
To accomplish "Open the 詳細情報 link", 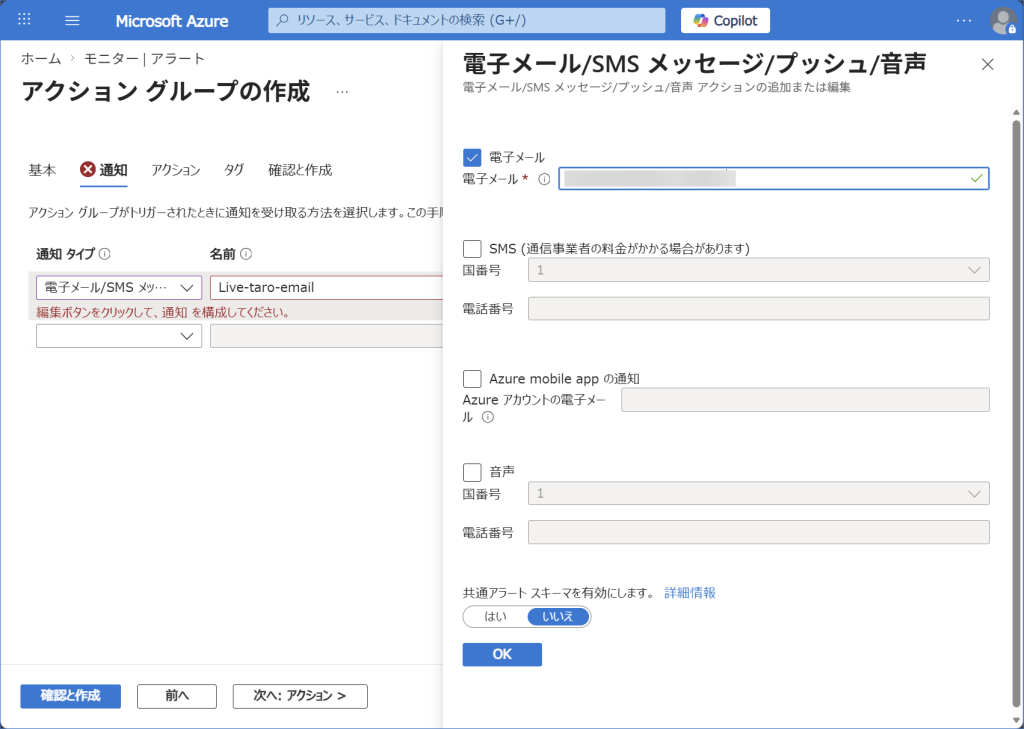I will coord(690,593).
